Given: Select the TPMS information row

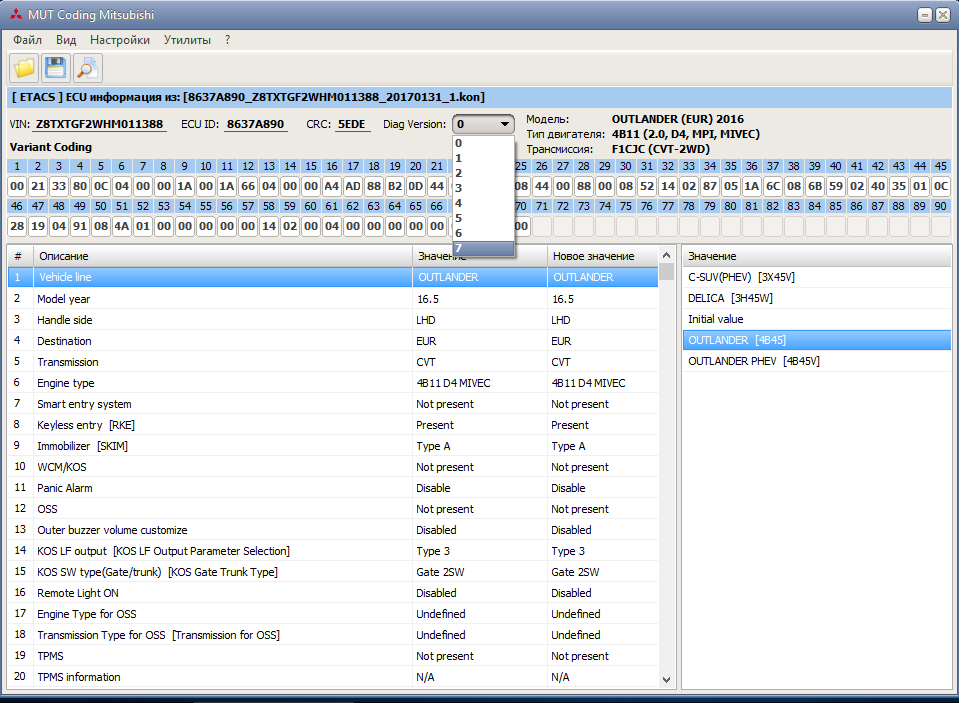Looking at the screenshot, I should coord(333,677).
